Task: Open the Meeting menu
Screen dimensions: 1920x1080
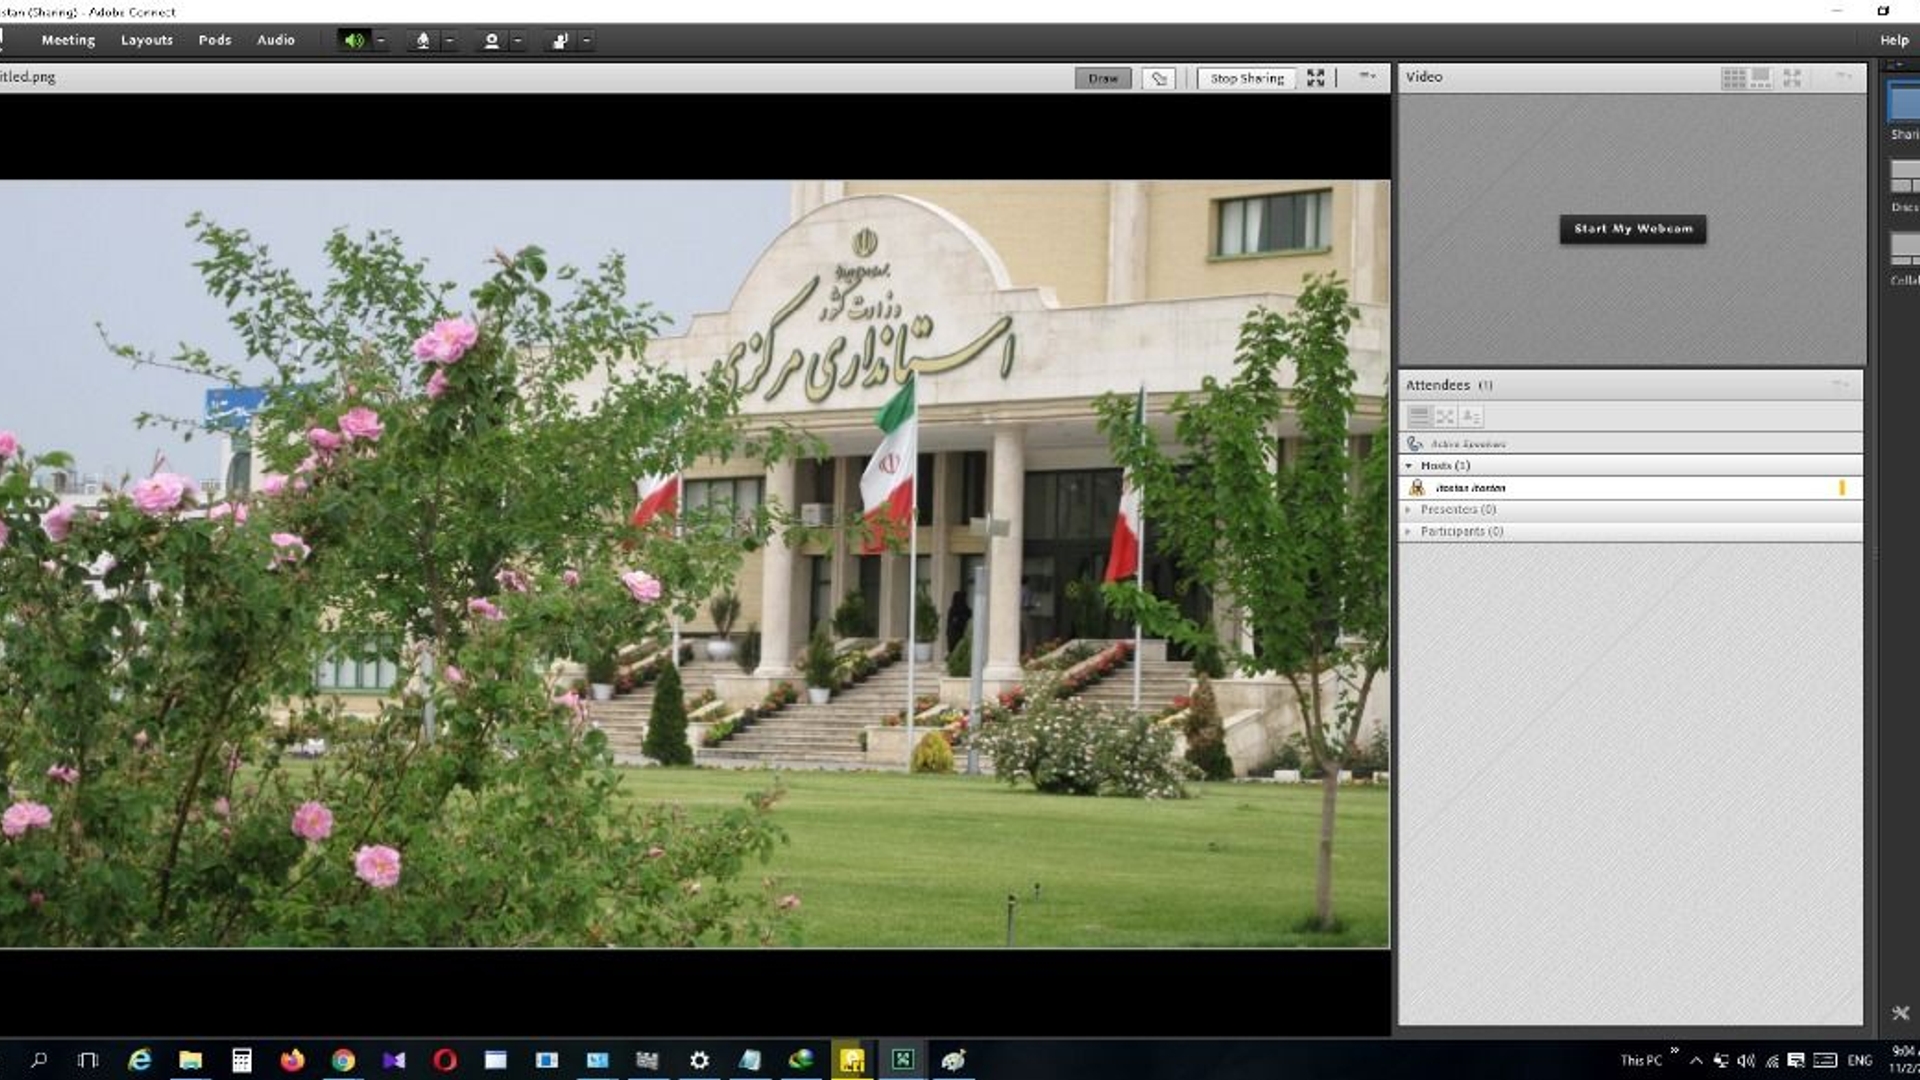Action: click(68, 40)
